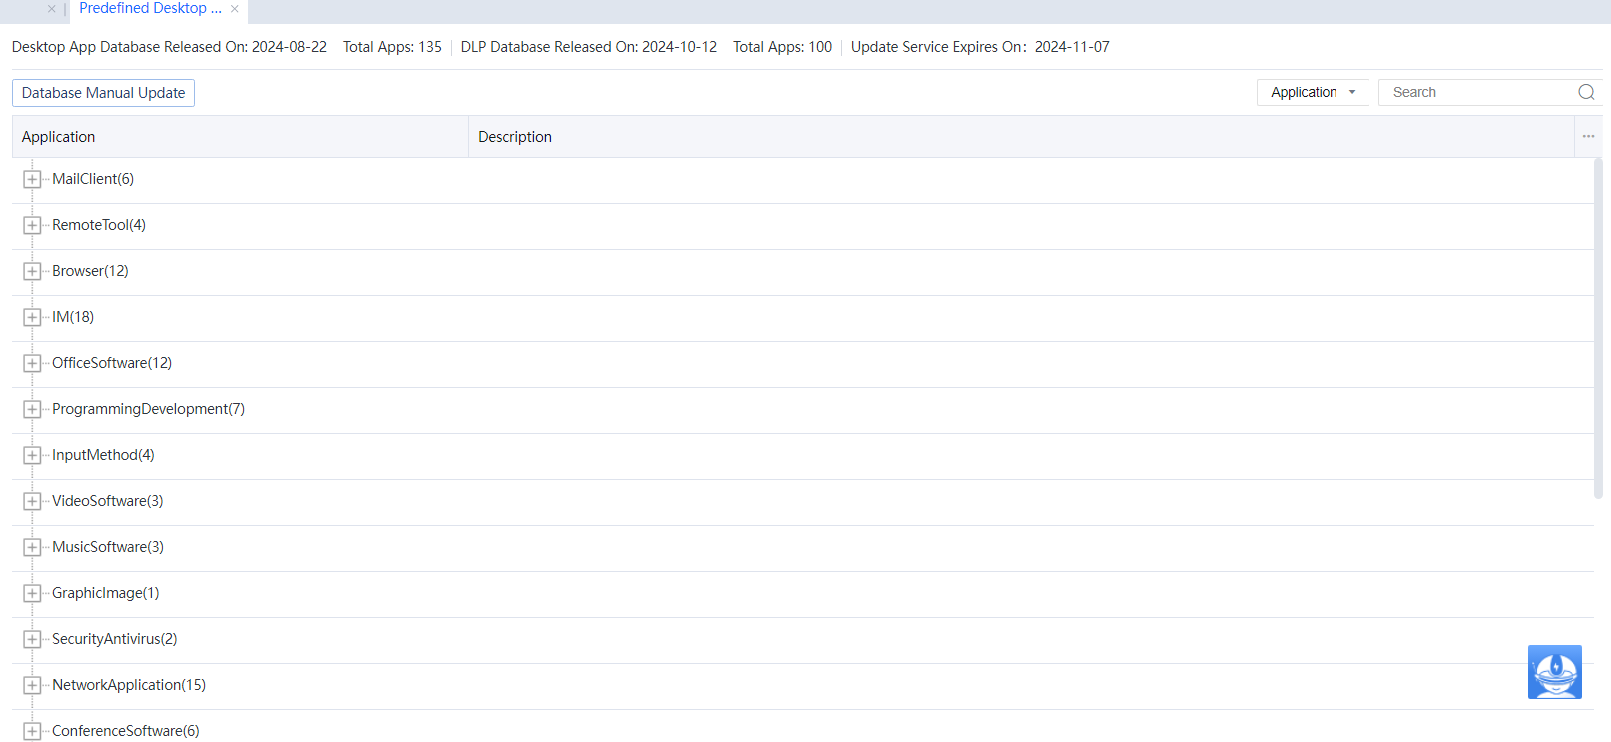Image resolution: width=1611 pixels, height=742 pixels.
Task: Select the NetworkApplication(15) row
Action: pyautogui.click(x=129, y=685)
